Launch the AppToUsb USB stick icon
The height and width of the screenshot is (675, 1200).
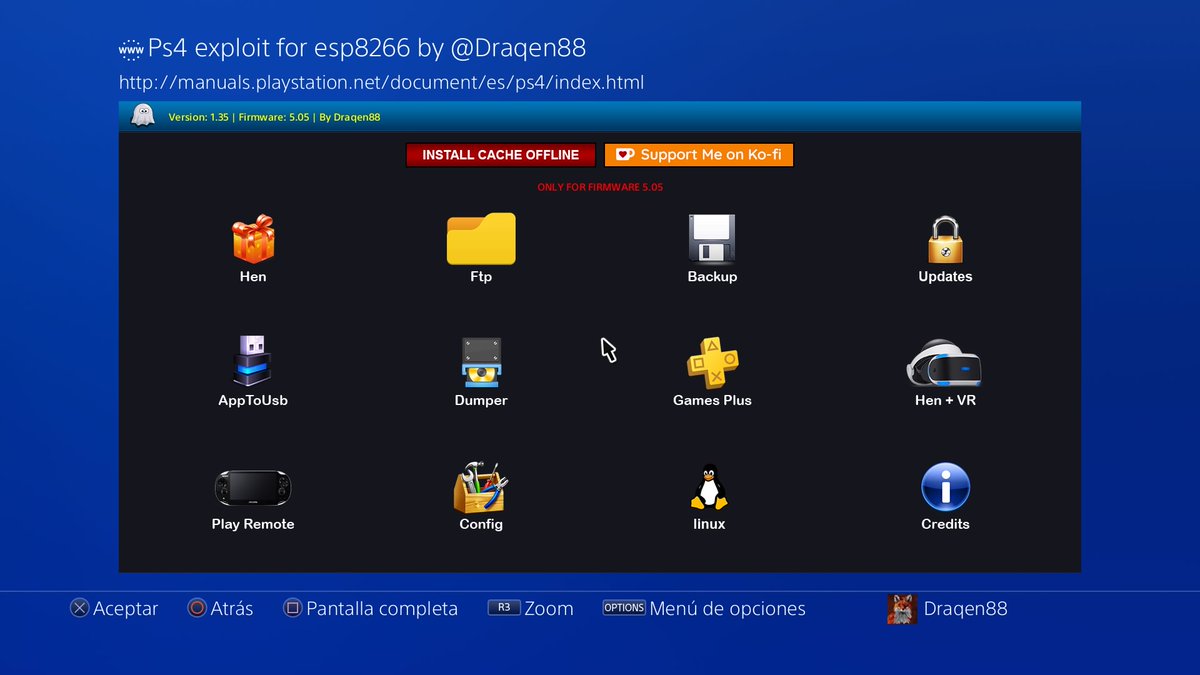pos(253,362)
